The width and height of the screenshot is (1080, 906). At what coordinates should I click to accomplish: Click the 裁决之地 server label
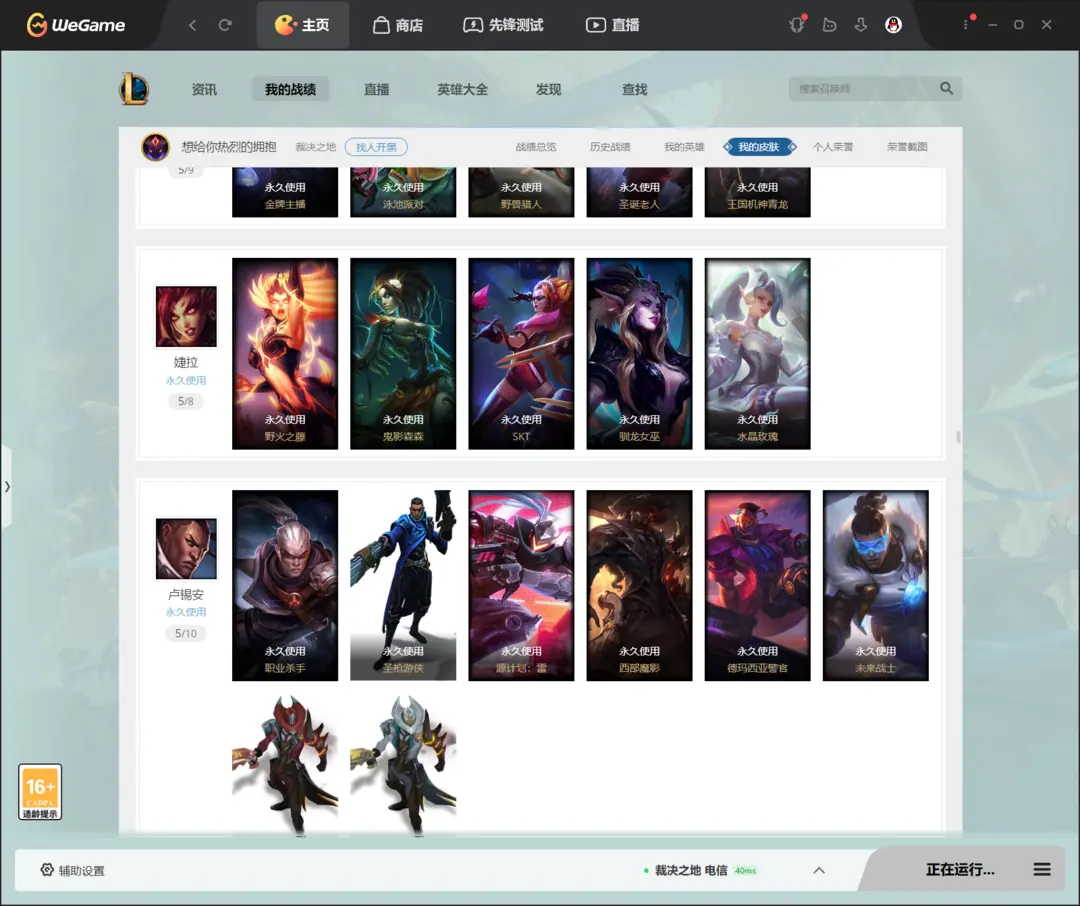[315, 147]
